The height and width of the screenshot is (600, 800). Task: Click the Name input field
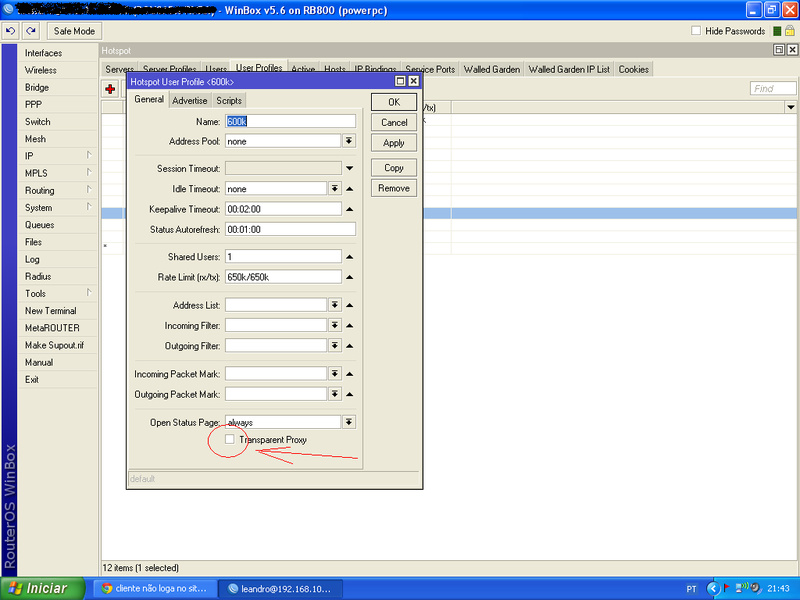pyautogui.click(x=290, y=121)
